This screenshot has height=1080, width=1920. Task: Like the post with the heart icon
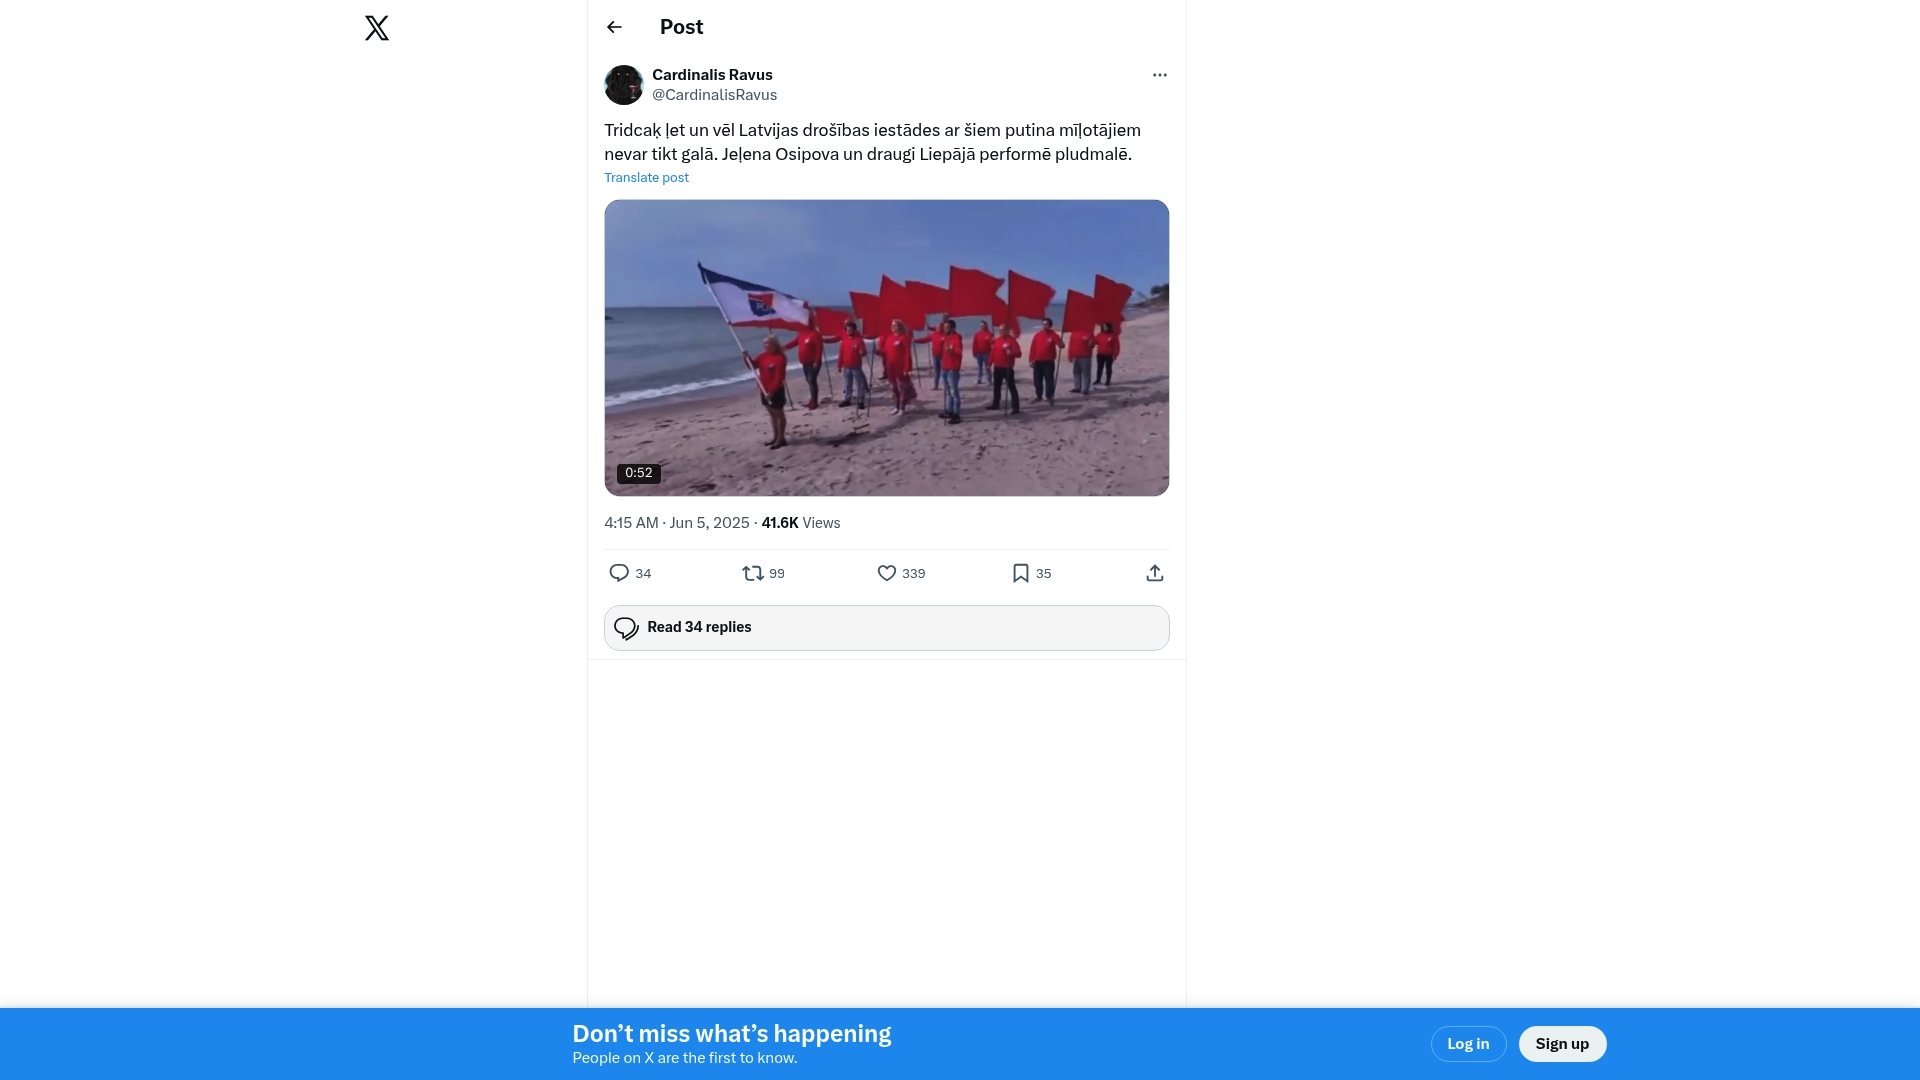[x=887, y=573]
